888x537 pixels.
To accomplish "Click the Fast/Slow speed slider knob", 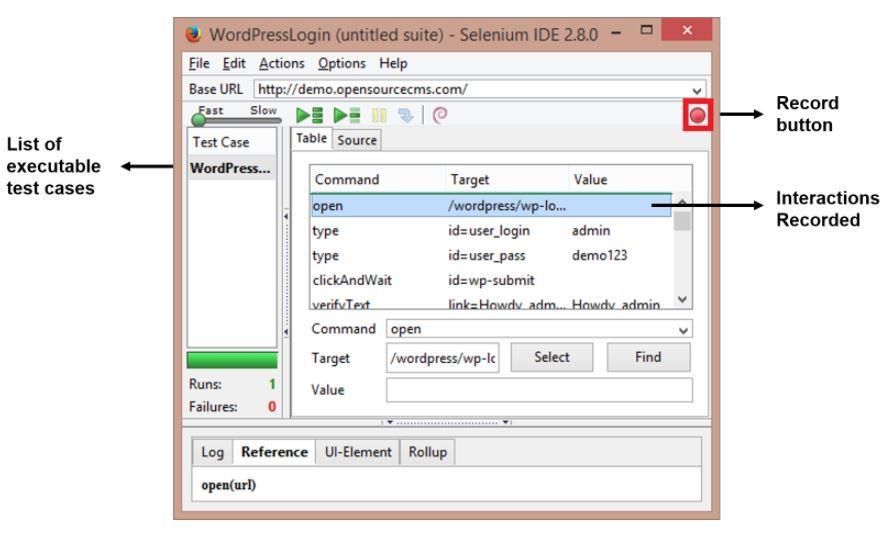I will [198, 120].
